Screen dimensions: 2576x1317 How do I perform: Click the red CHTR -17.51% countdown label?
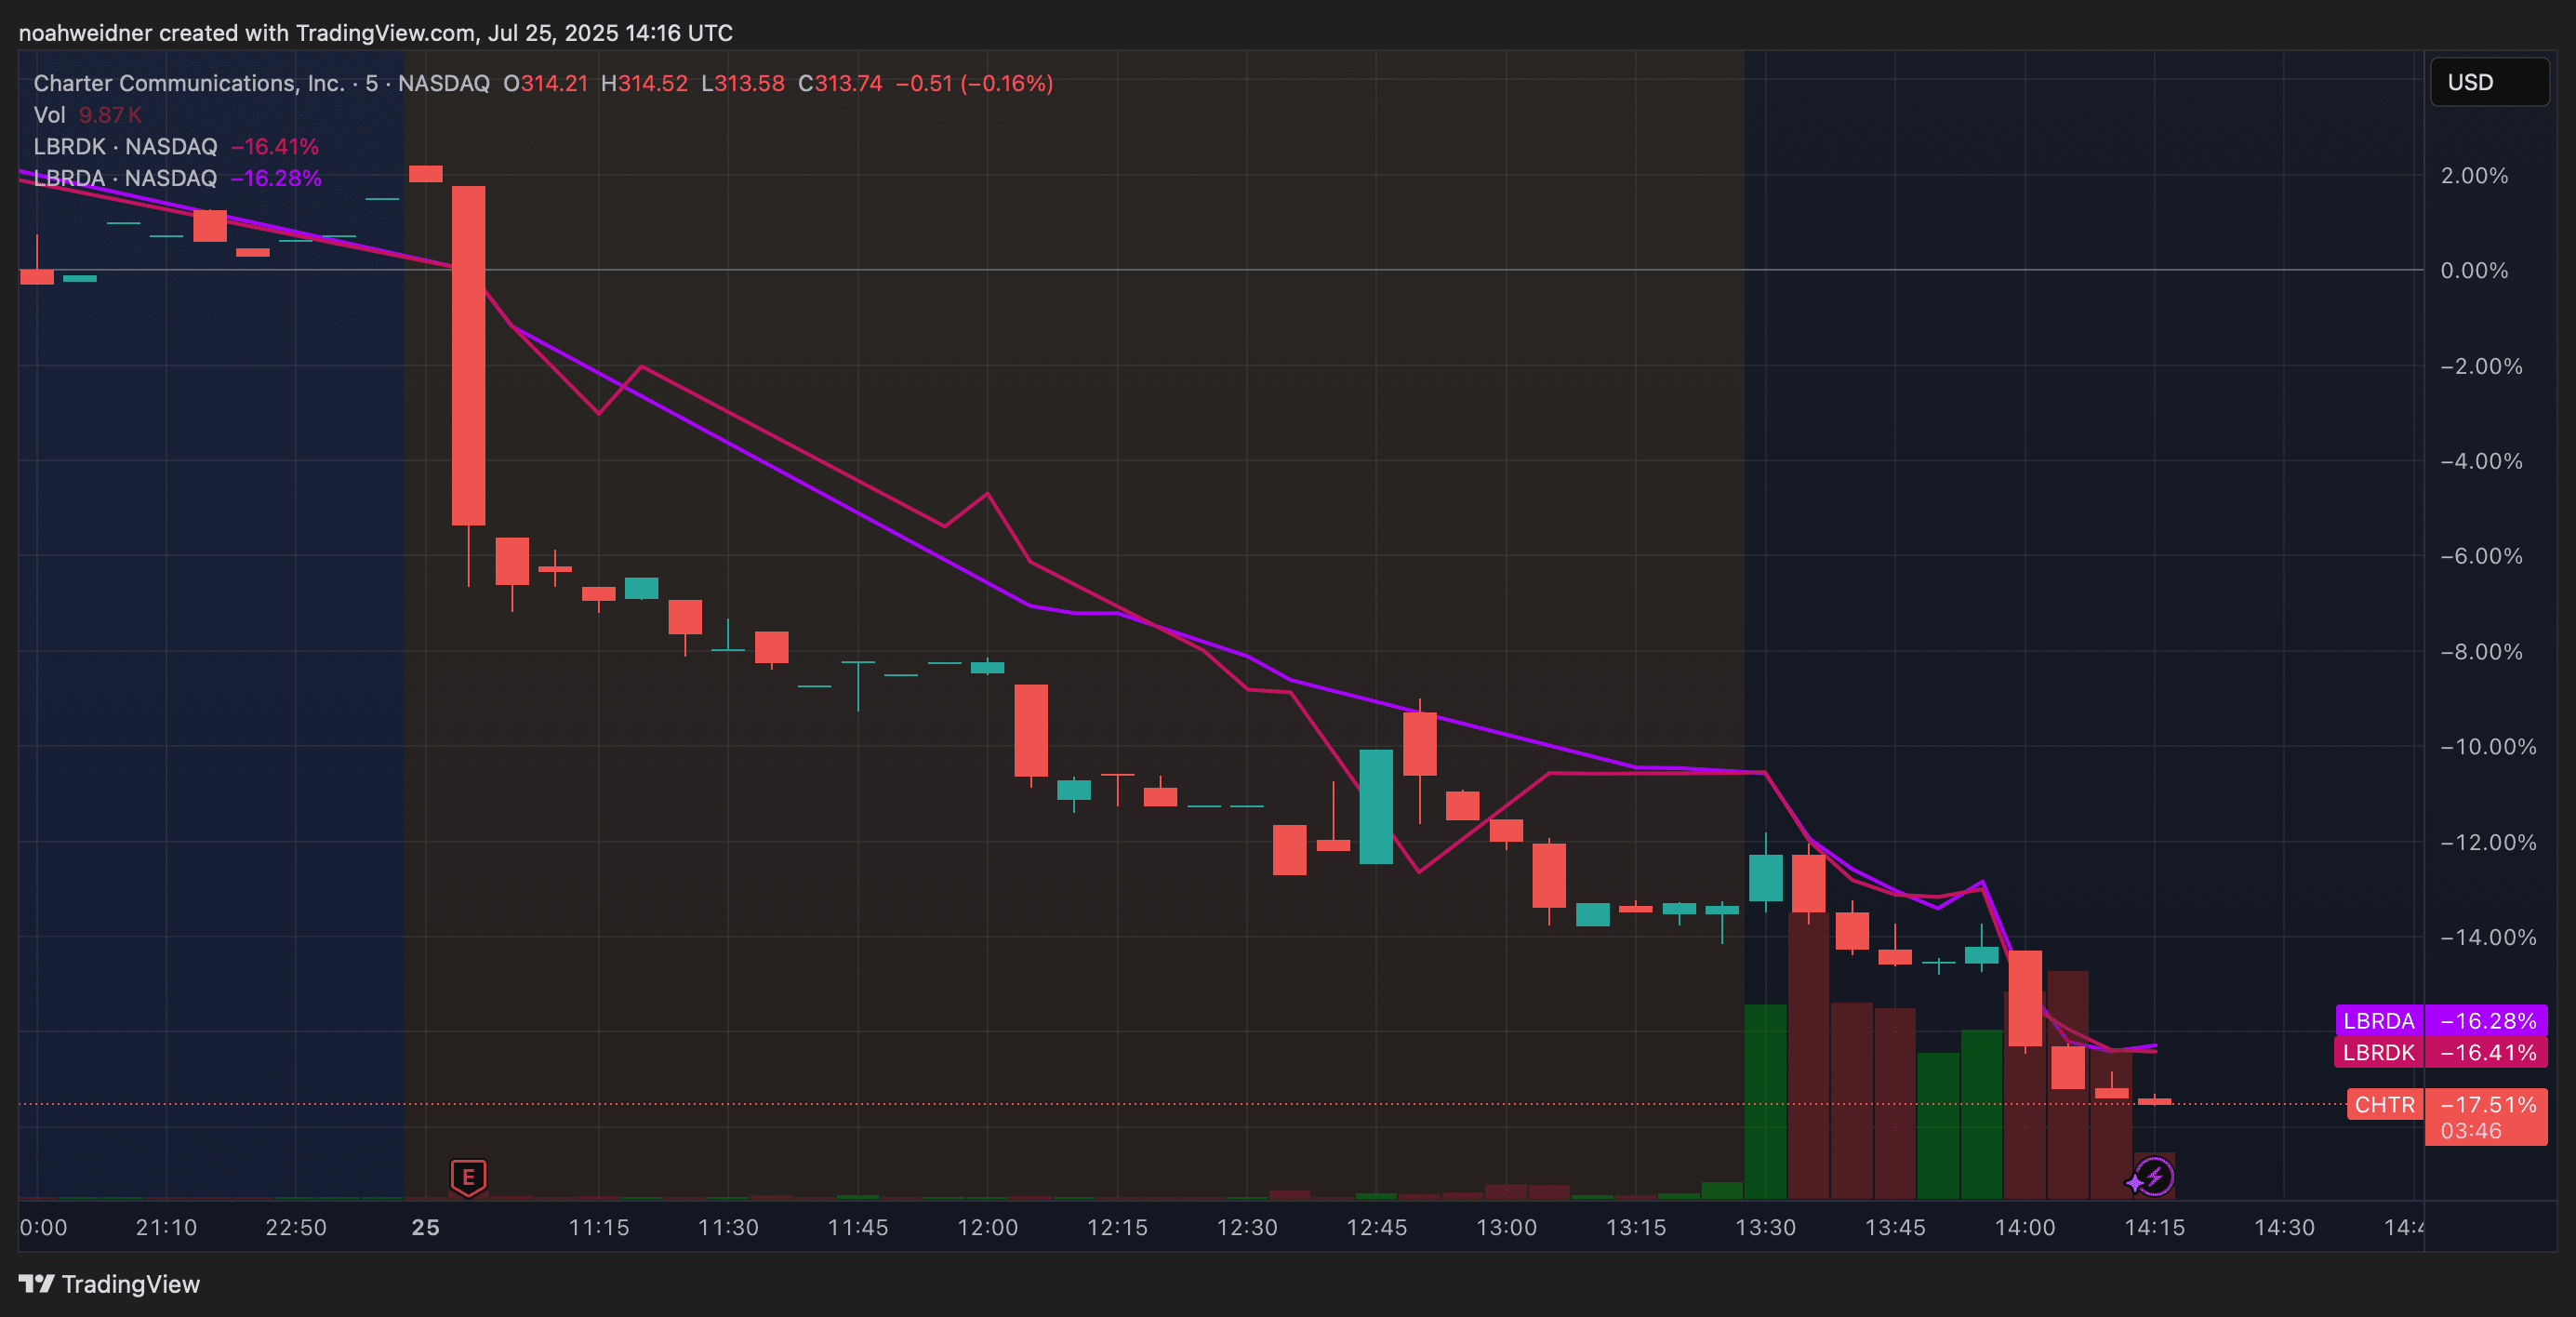2486,1118
